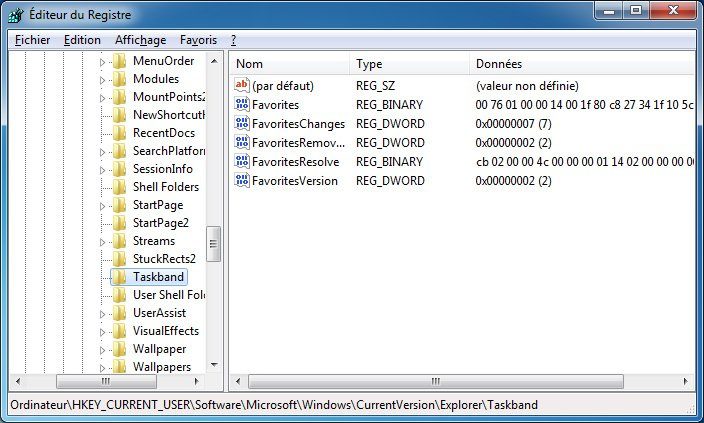Click the StartPage folder icon
The image size is (704, 423).
click(119, 205)
